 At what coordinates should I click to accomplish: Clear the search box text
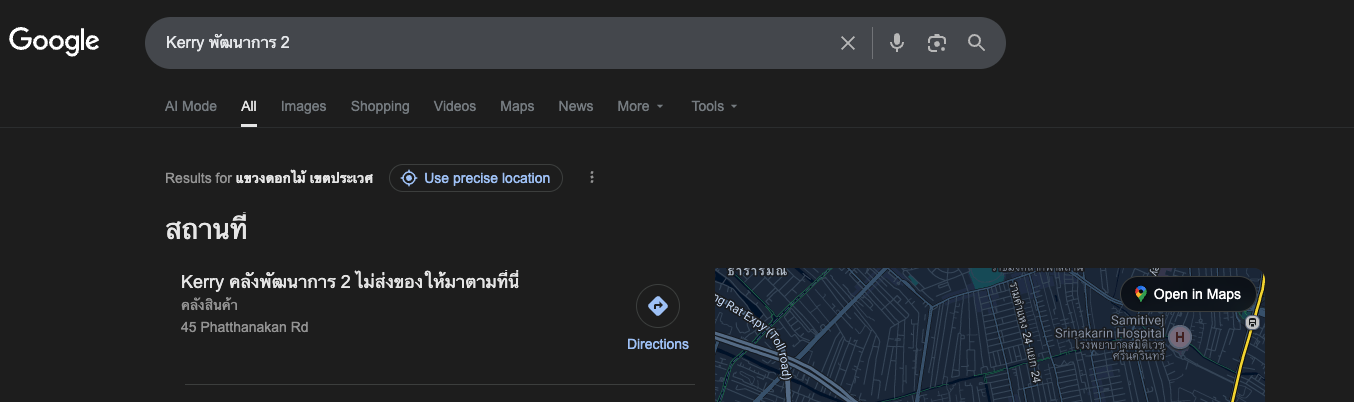point(848,43)
